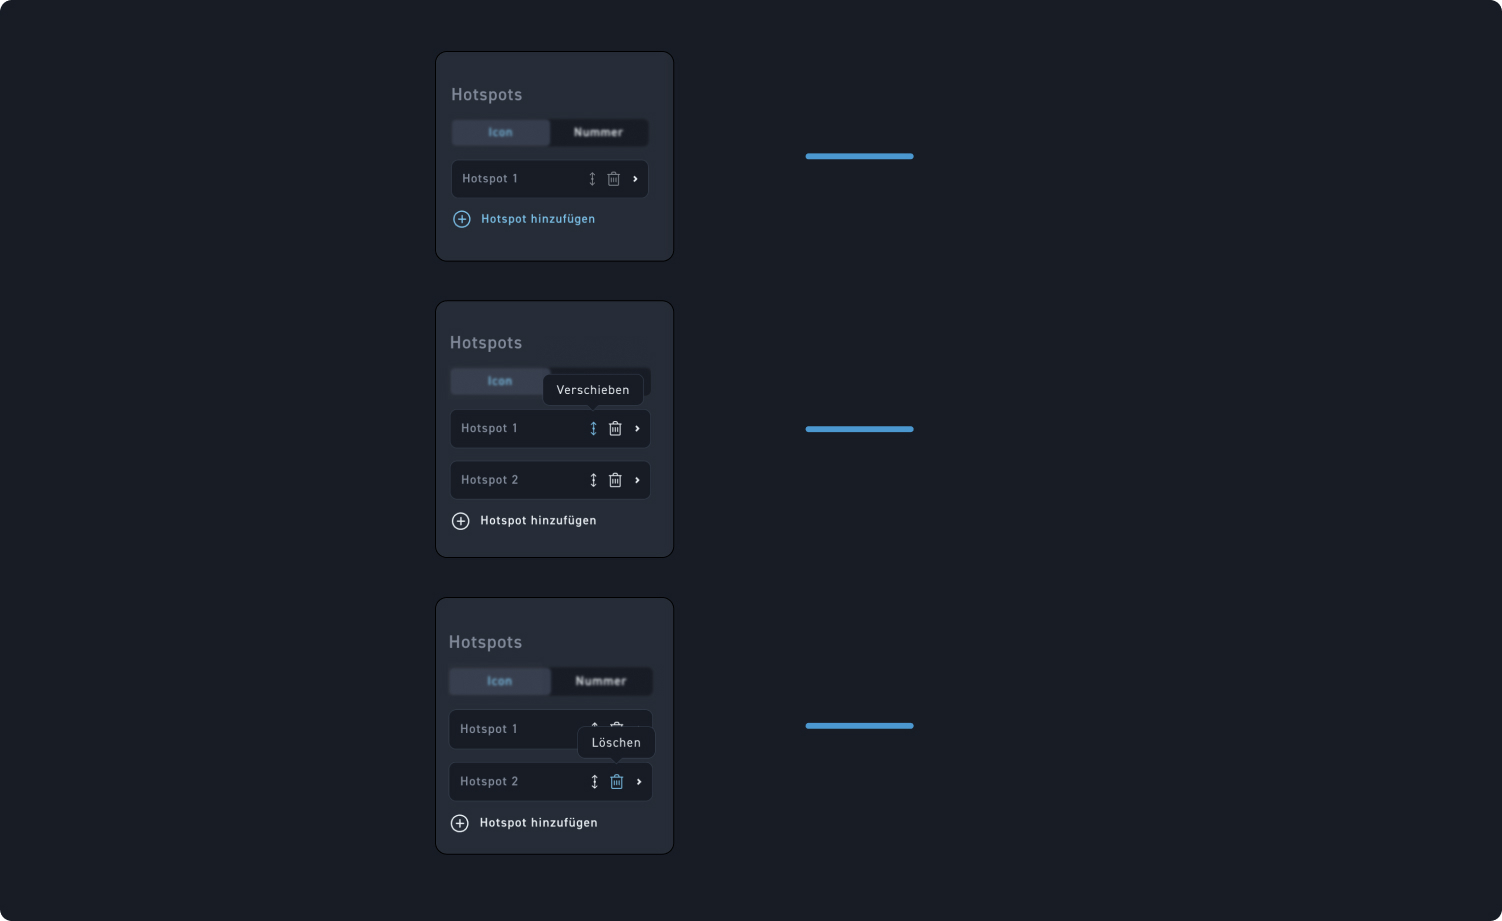Click trash icon of Hotspot 2 in middle panel

615,480
